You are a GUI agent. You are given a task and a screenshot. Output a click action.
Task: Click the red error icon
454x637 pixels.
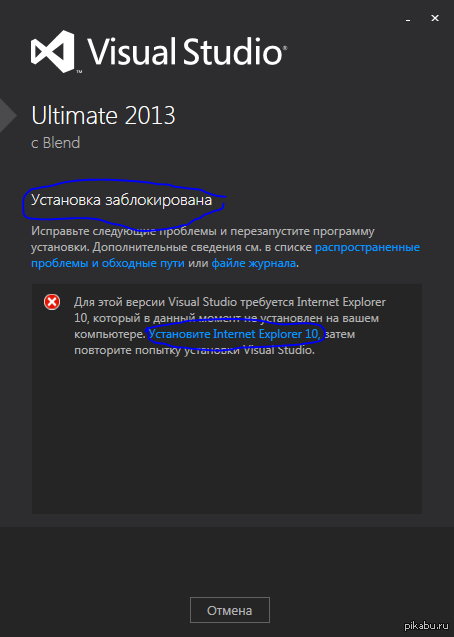point(52,302)
